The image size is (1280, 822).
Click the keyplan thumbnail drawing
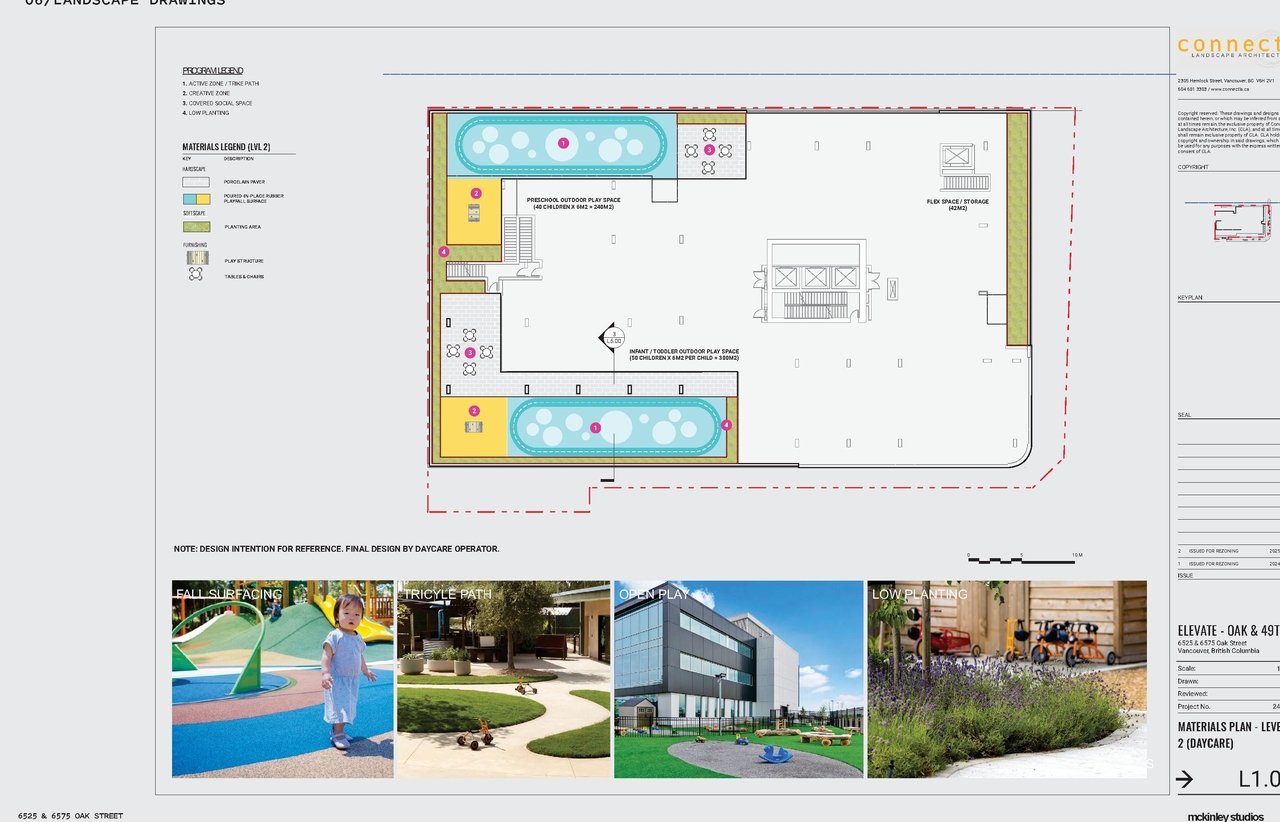tap(1244, 222)
